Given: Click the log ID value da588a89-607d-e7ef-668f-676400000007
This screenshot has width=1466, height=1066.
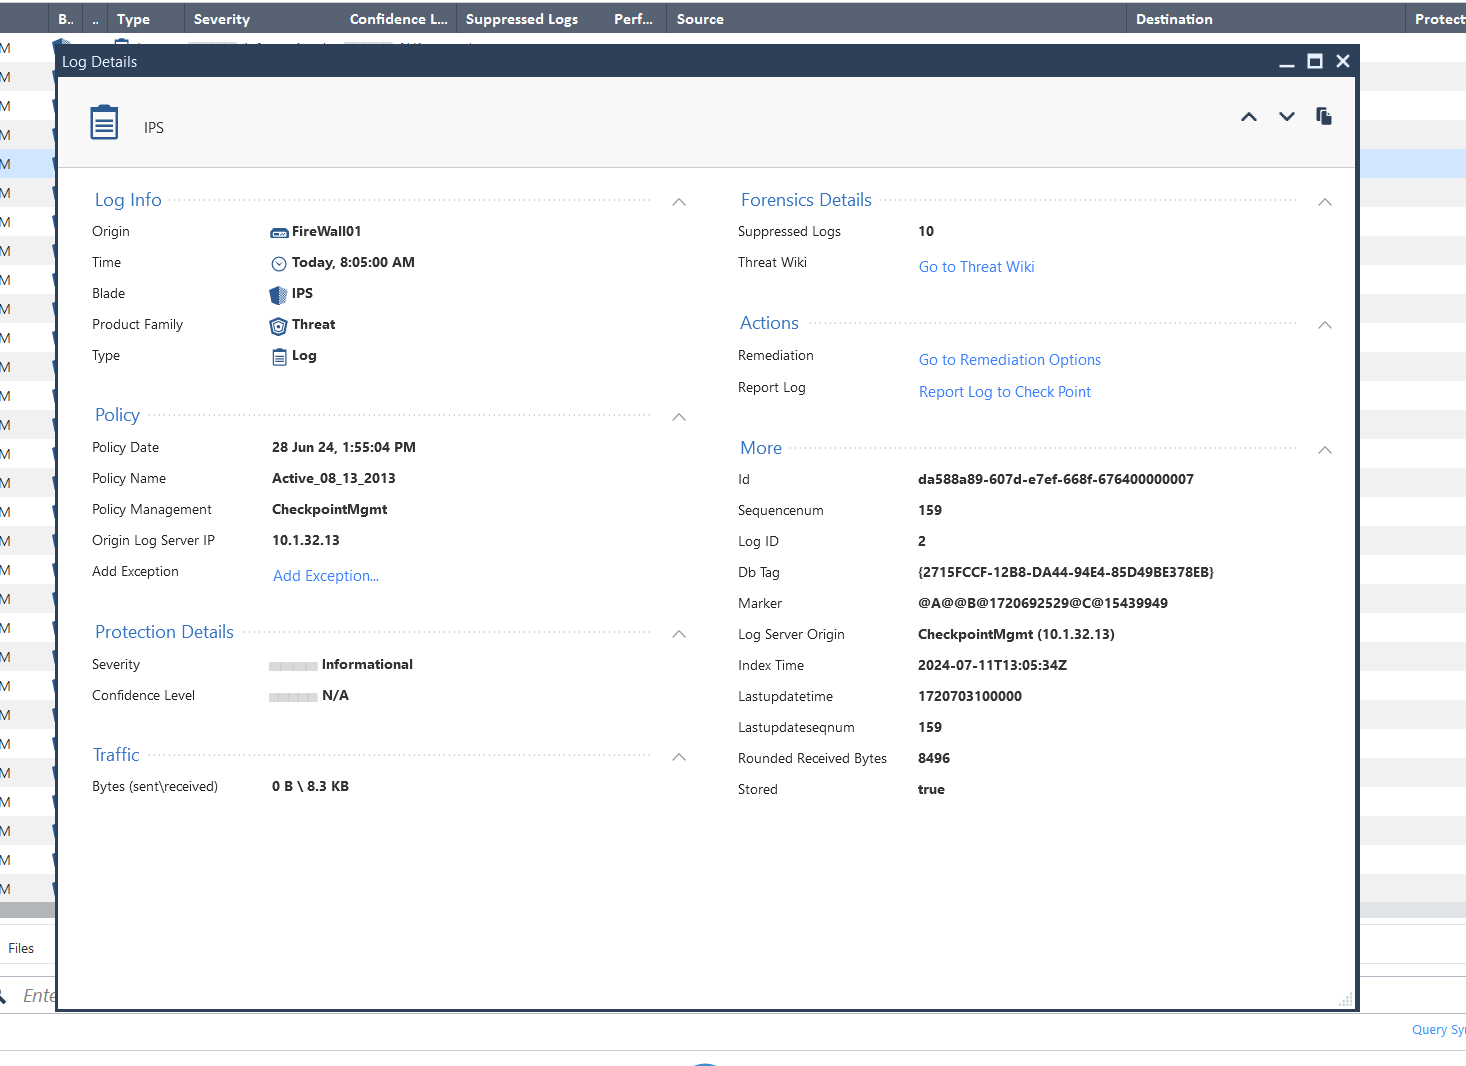Looking at the screenshot, I should pos(1056,479).
